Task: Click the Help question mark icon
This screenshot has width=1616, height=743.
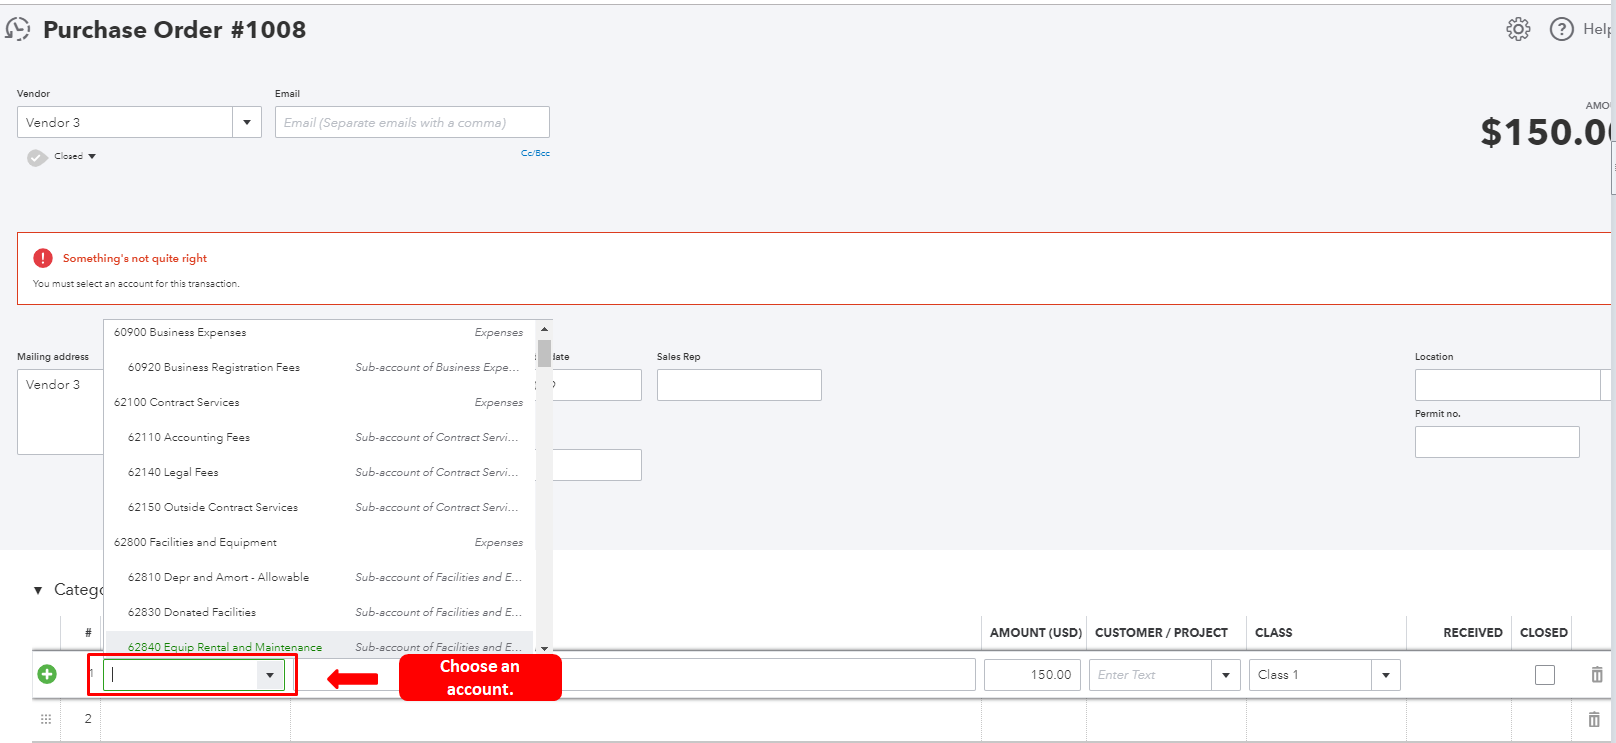Action: [x=1561, y=29]
